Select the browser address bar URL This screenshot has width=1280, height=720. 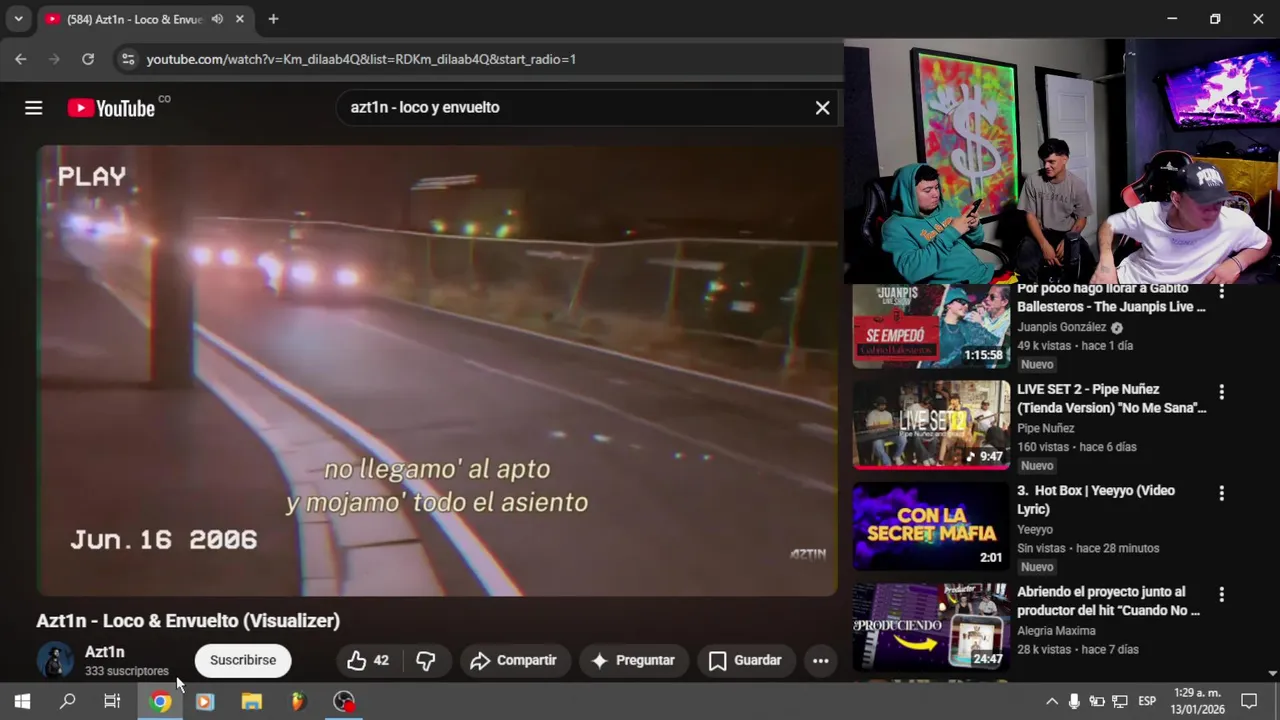361,59
